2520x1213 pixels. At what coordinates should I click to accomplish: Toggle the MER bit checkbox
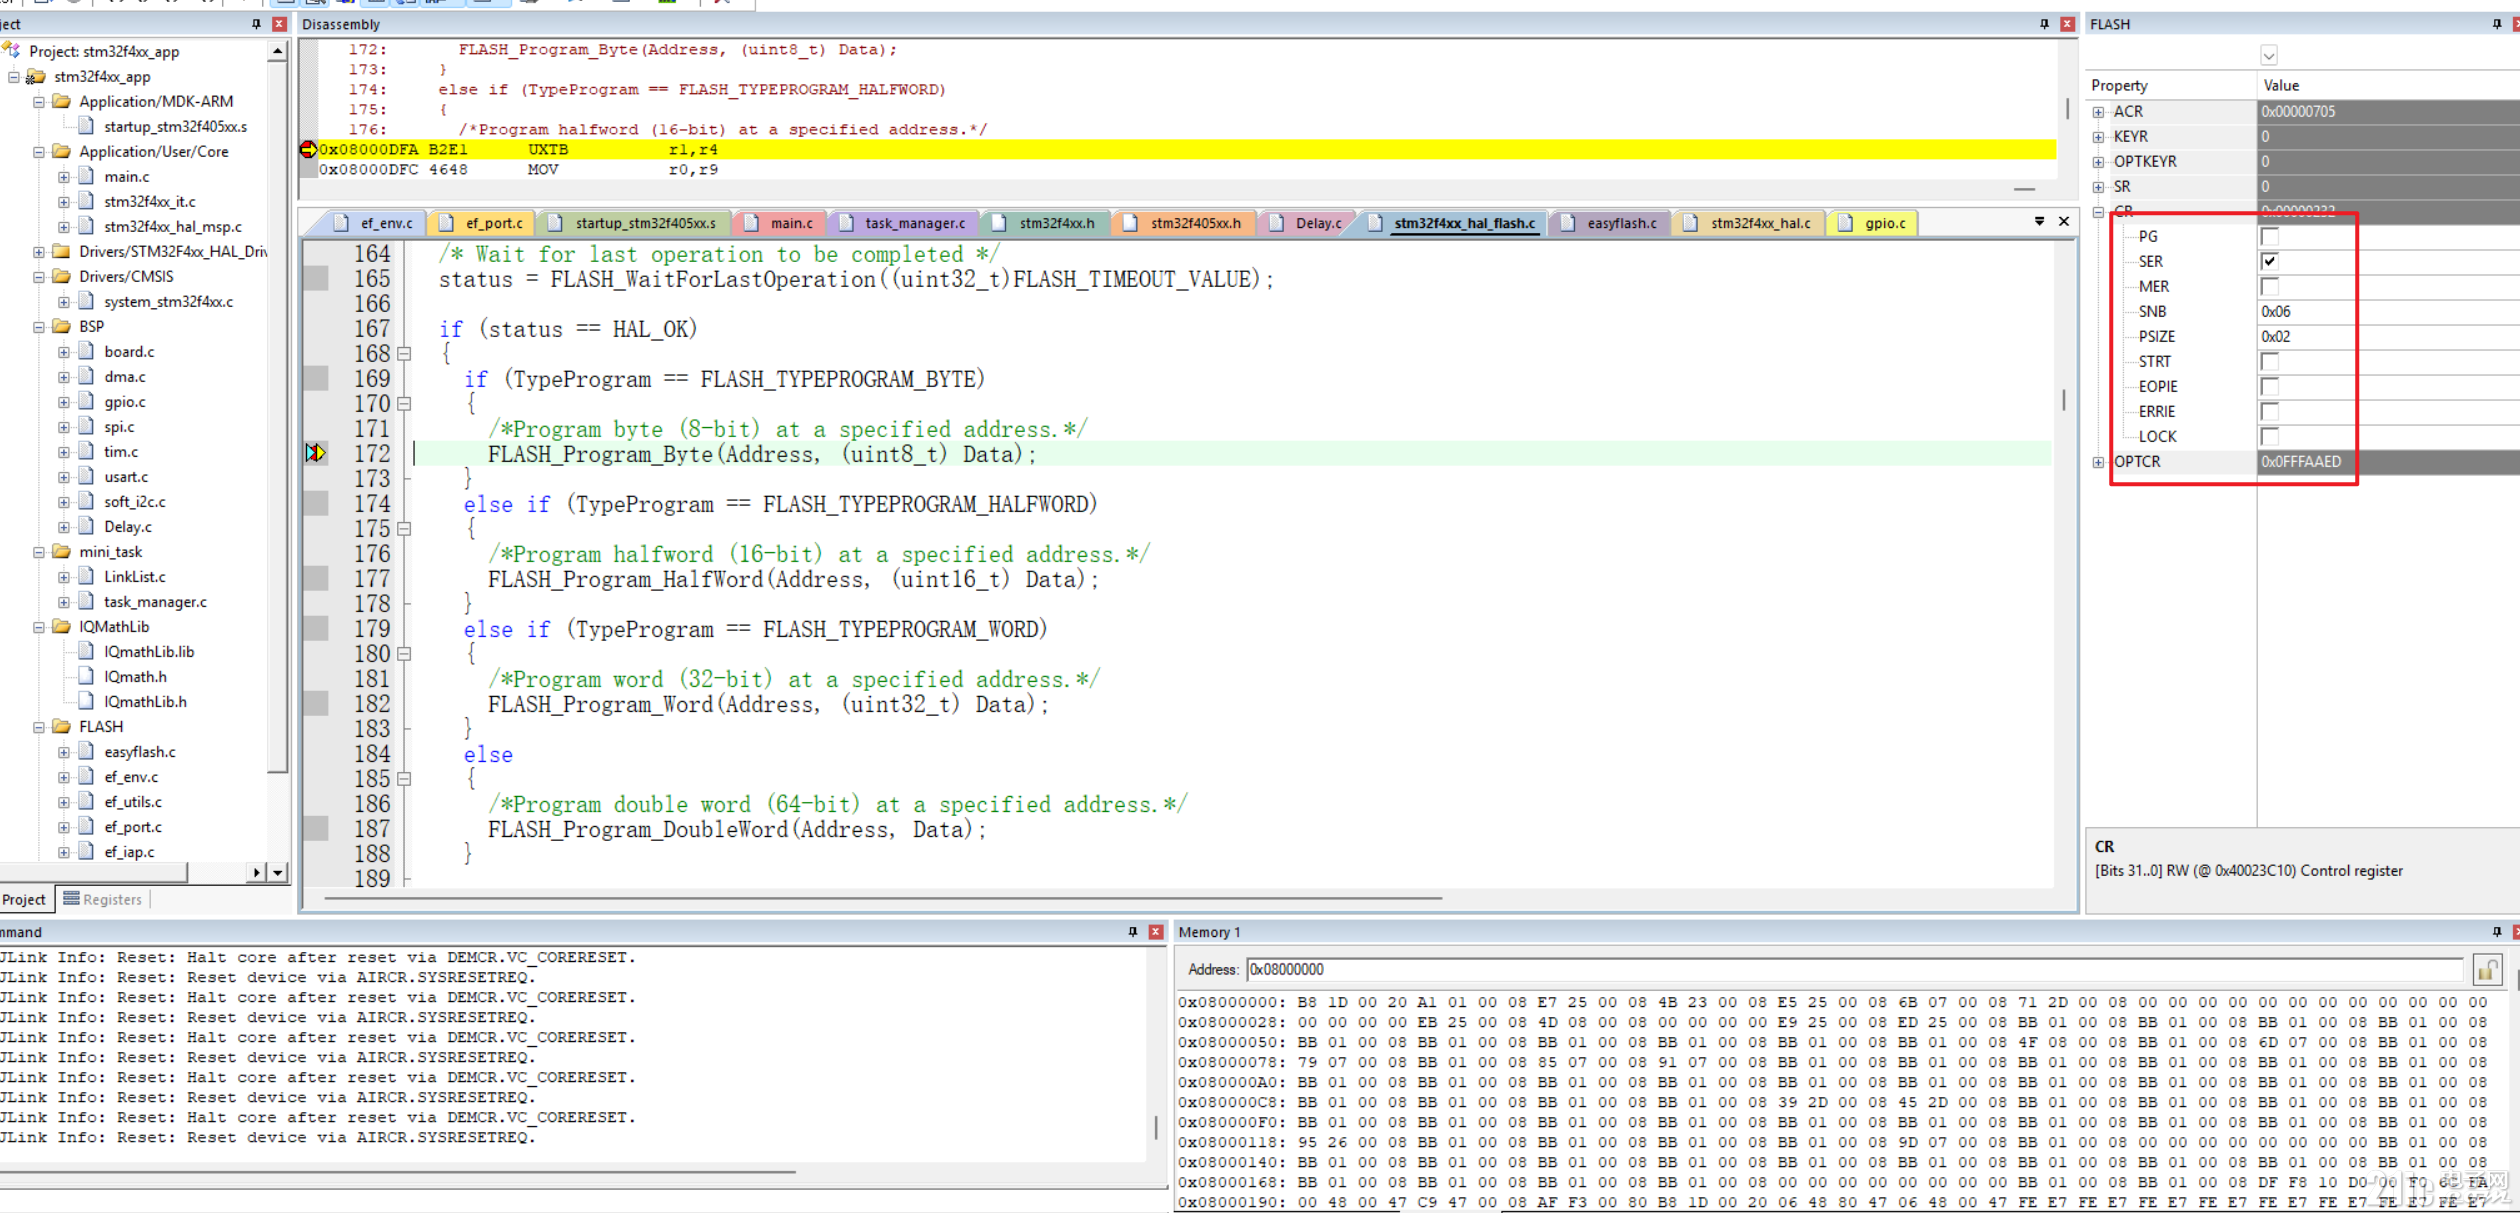pos(2269,286)
